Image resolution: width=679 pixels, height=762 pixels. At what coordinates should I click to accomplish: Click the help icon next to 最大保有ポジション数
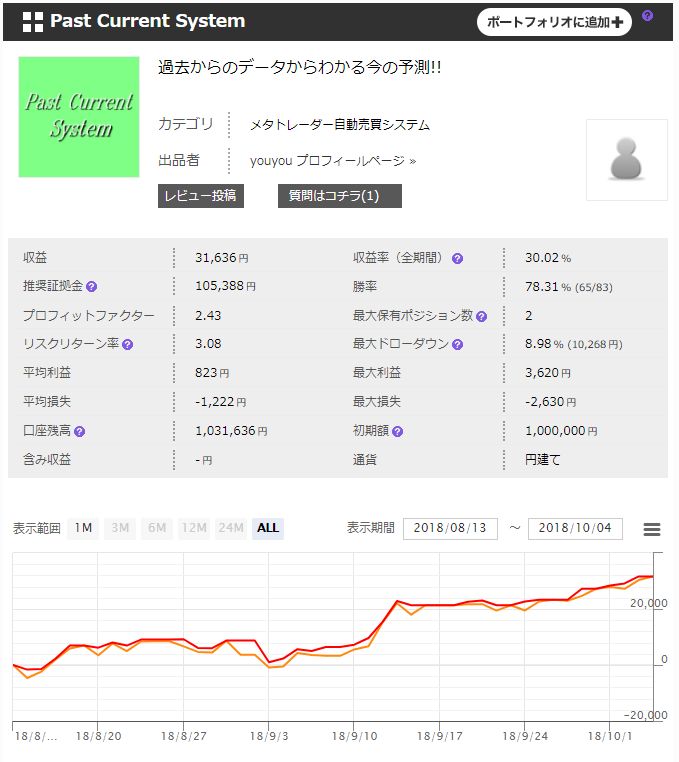pyautogui.click(x=481, y=316)
